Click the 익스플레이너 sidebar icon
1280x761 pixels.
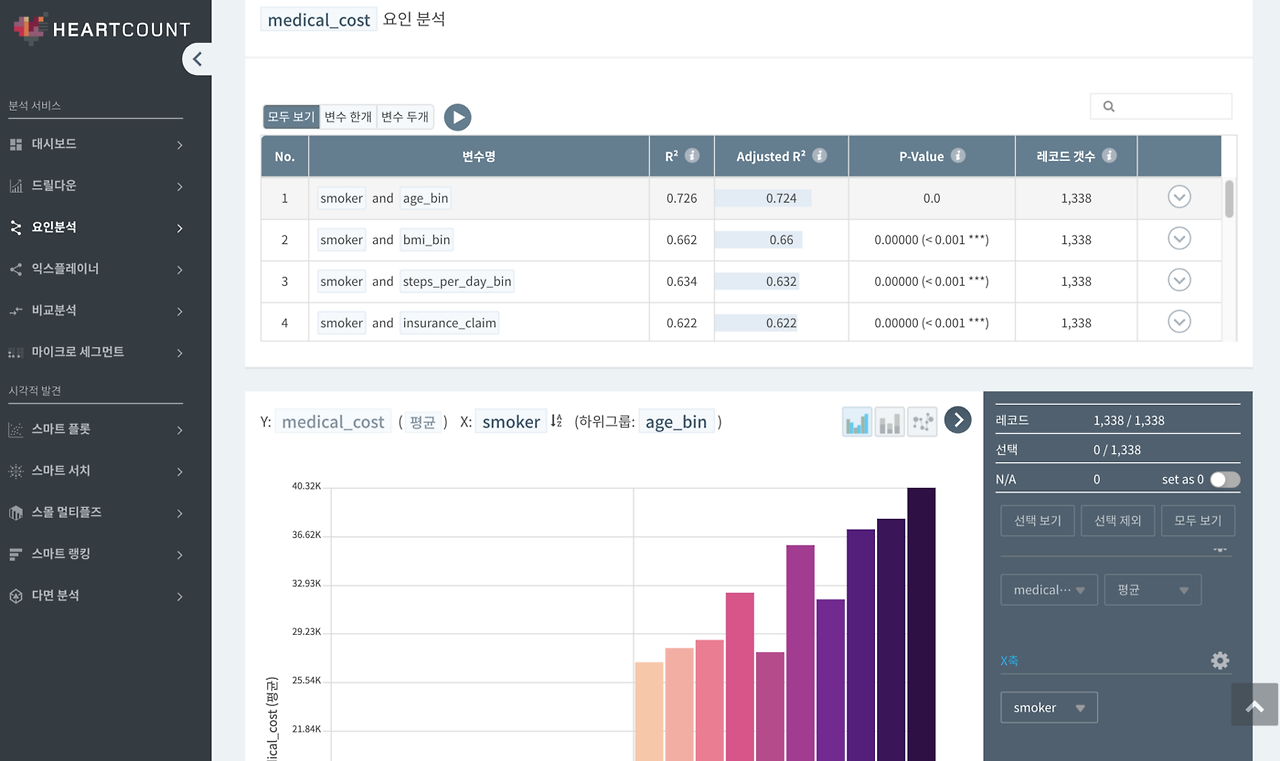click(15, 269)
